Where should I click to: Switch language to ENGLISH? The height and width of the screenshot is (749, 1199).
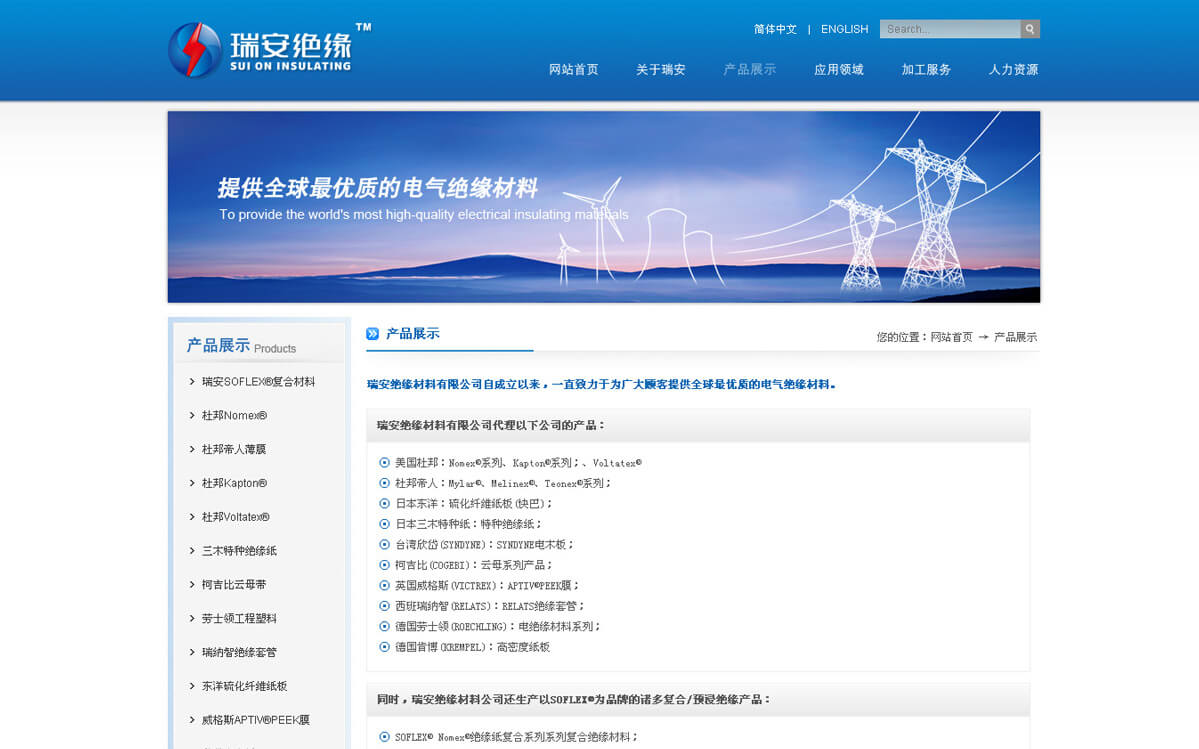point(844,29)
